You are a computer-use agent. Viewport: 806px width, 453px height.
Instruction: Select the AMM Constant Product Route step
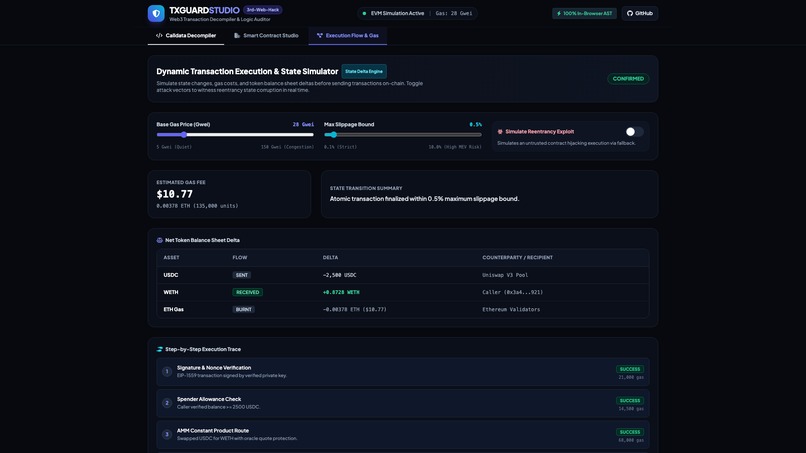point(403,435)
